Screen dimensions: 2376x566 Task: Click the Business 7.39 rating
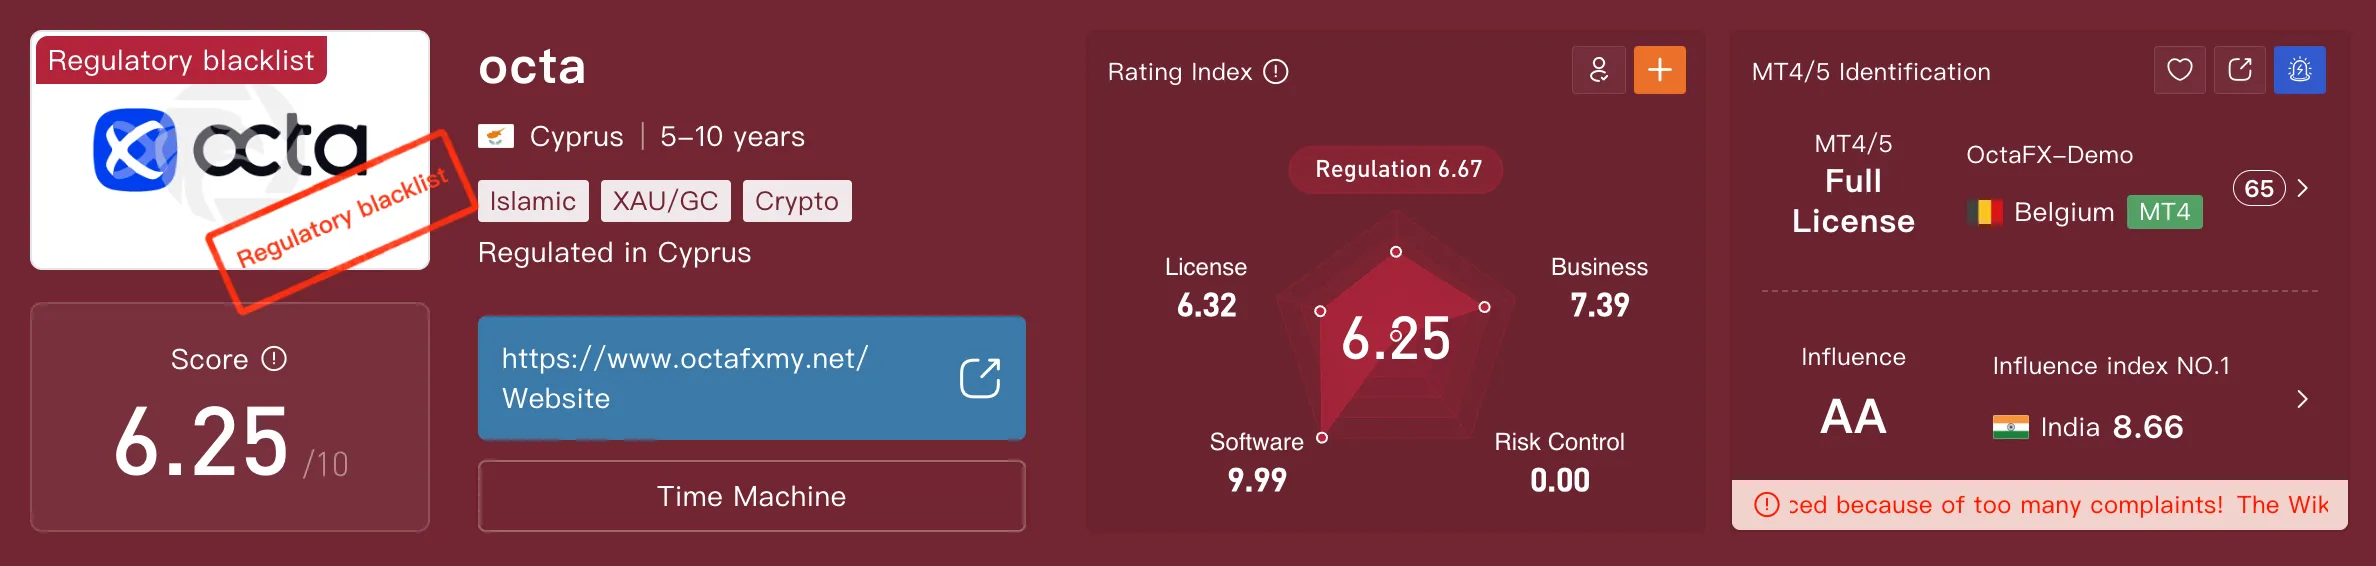1599,287
